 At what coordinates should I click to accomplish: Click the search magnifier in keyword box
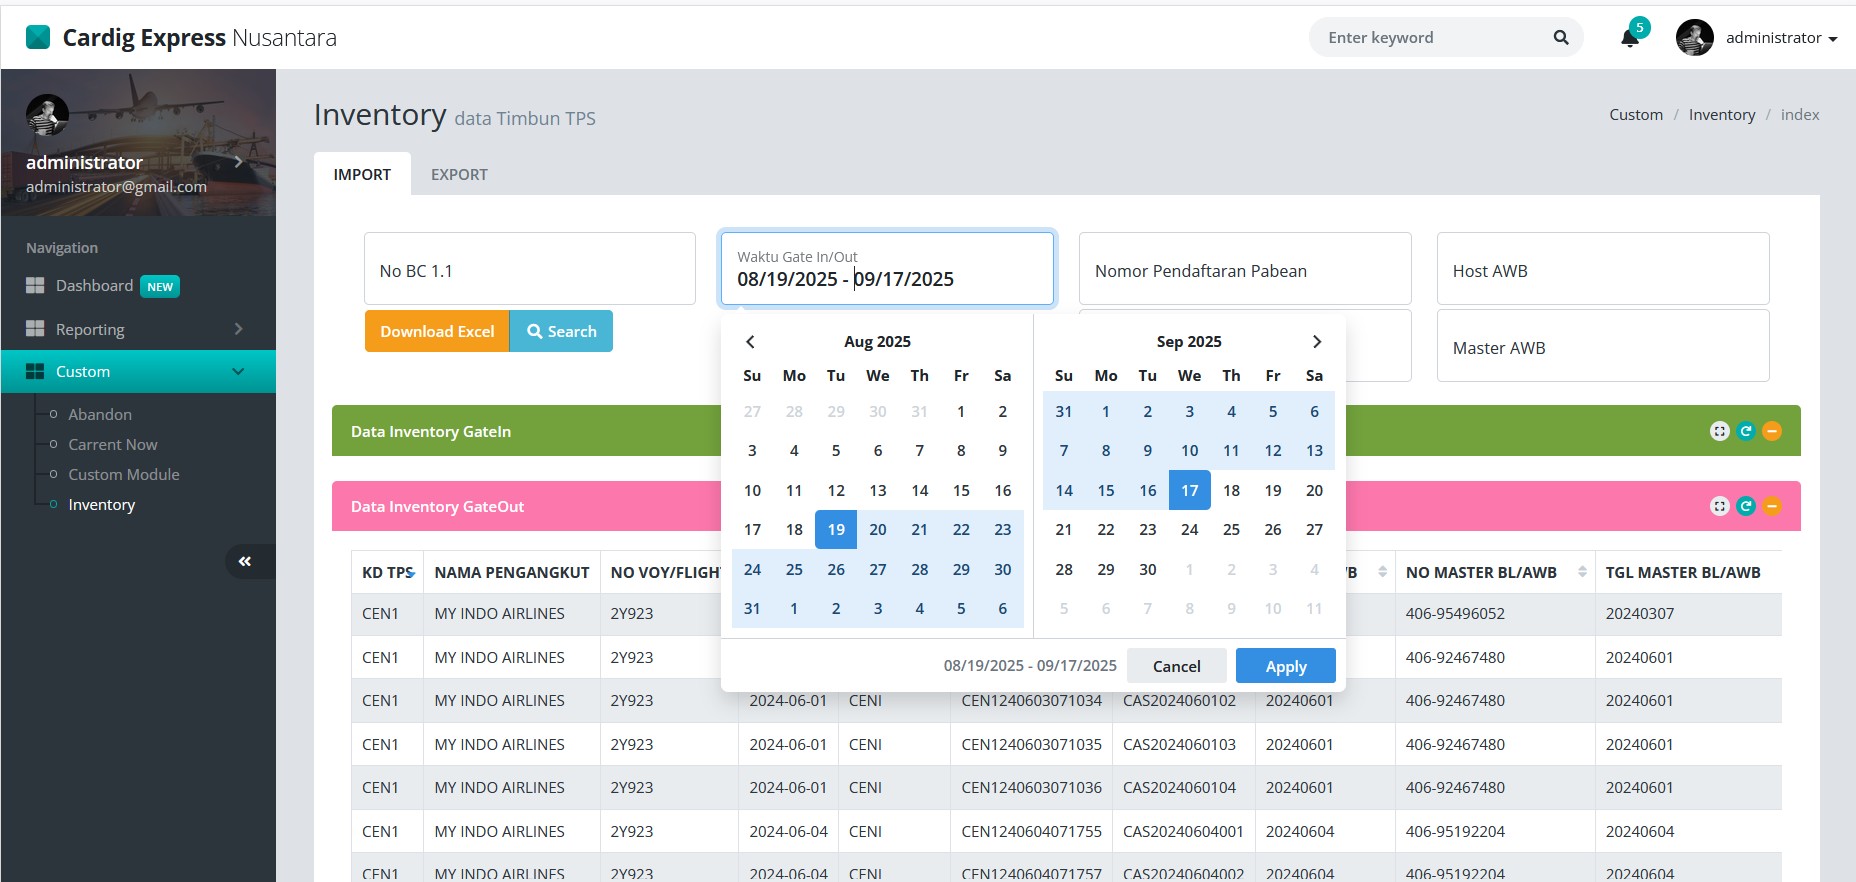tap(1560, 38)
